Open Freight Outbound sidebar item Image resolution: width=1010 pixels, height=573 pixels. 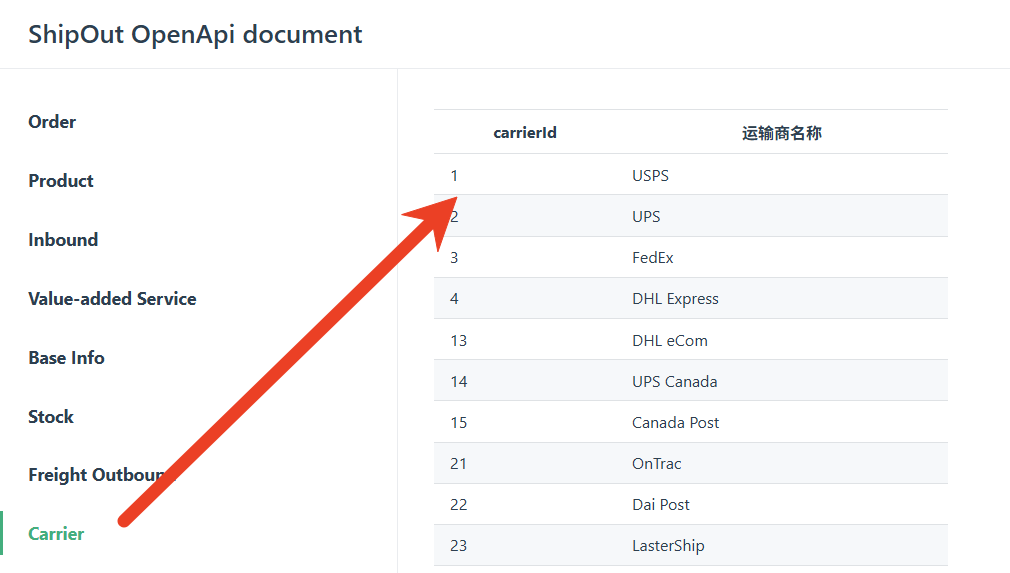(102, 475)
